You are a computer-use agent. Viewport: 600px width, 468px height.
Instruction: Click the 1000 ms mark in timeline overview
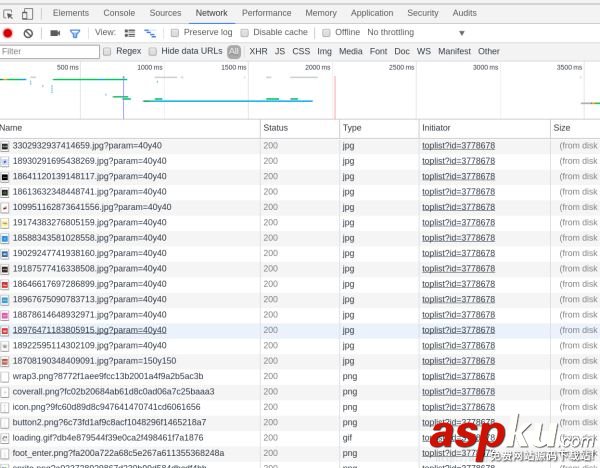click(x=150, y=68)
